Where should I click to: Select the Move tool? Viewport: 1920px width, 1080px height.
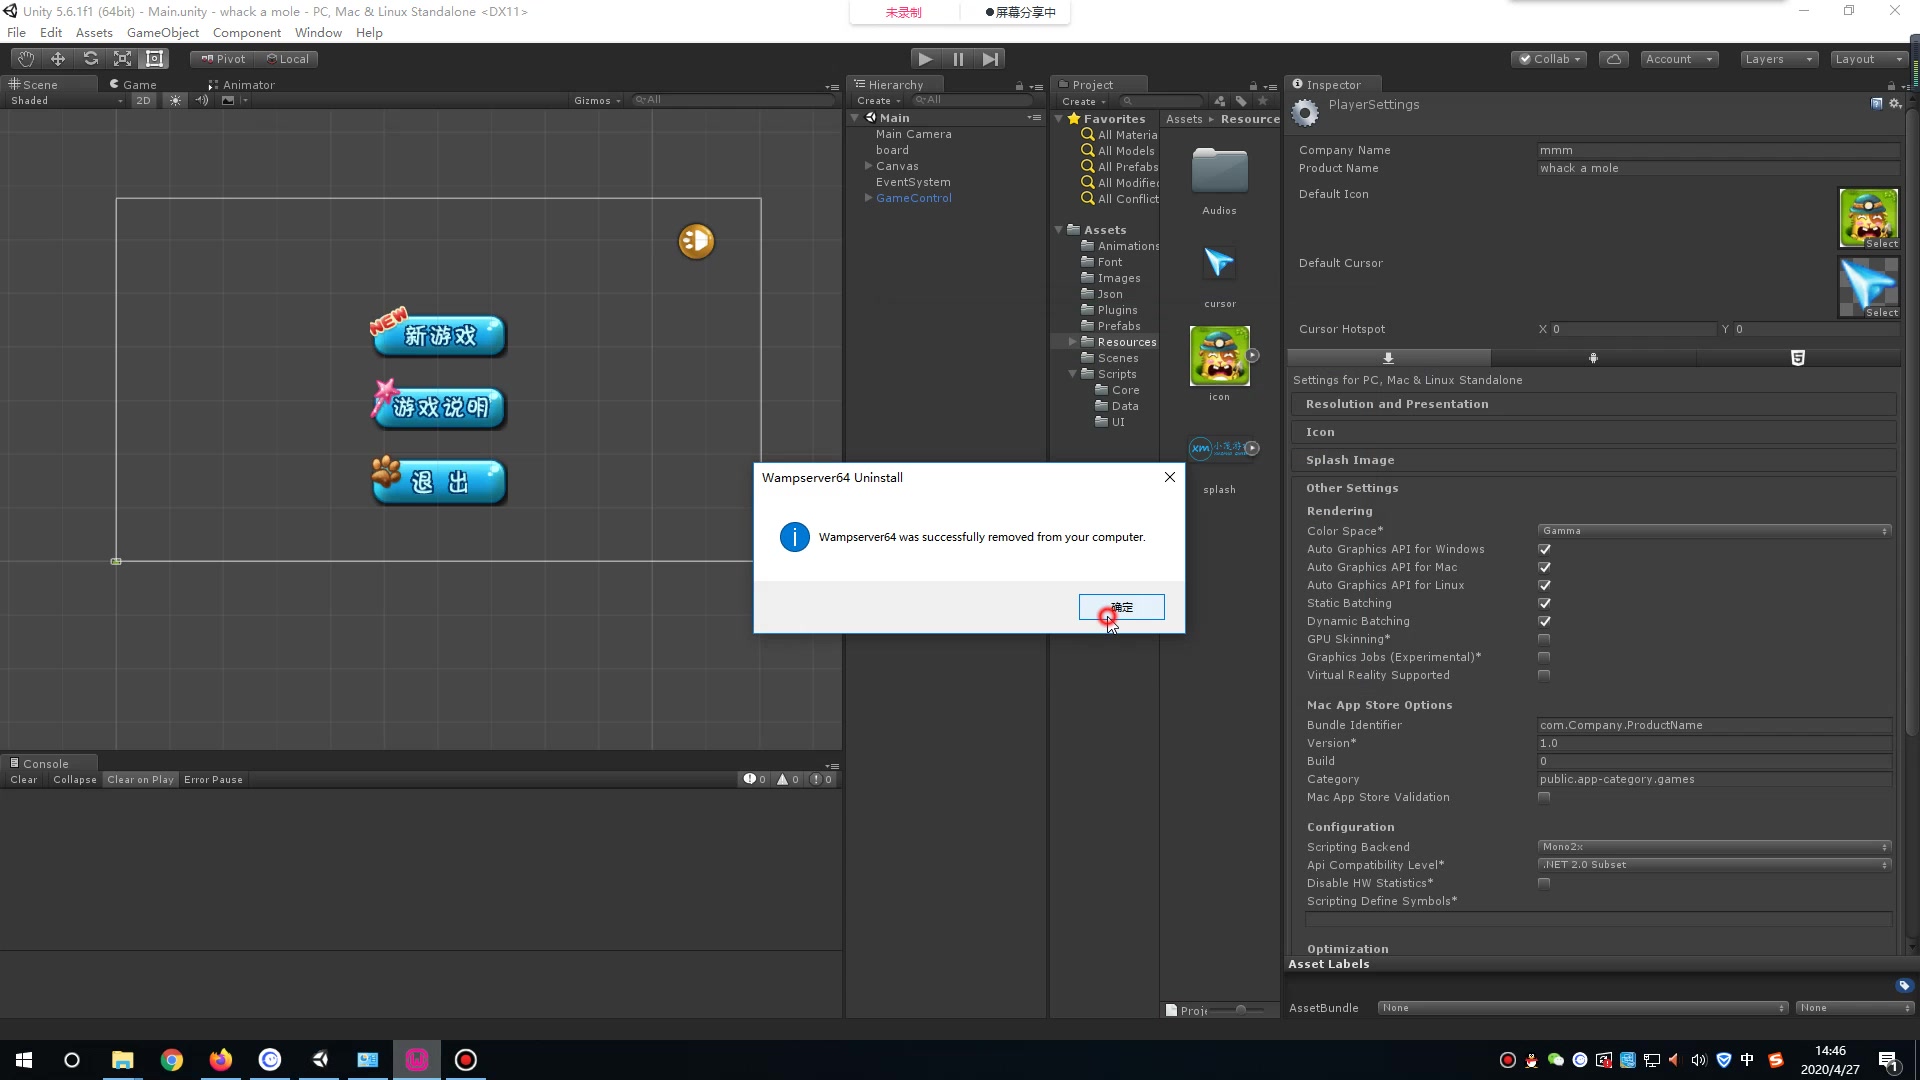point(58,59)
